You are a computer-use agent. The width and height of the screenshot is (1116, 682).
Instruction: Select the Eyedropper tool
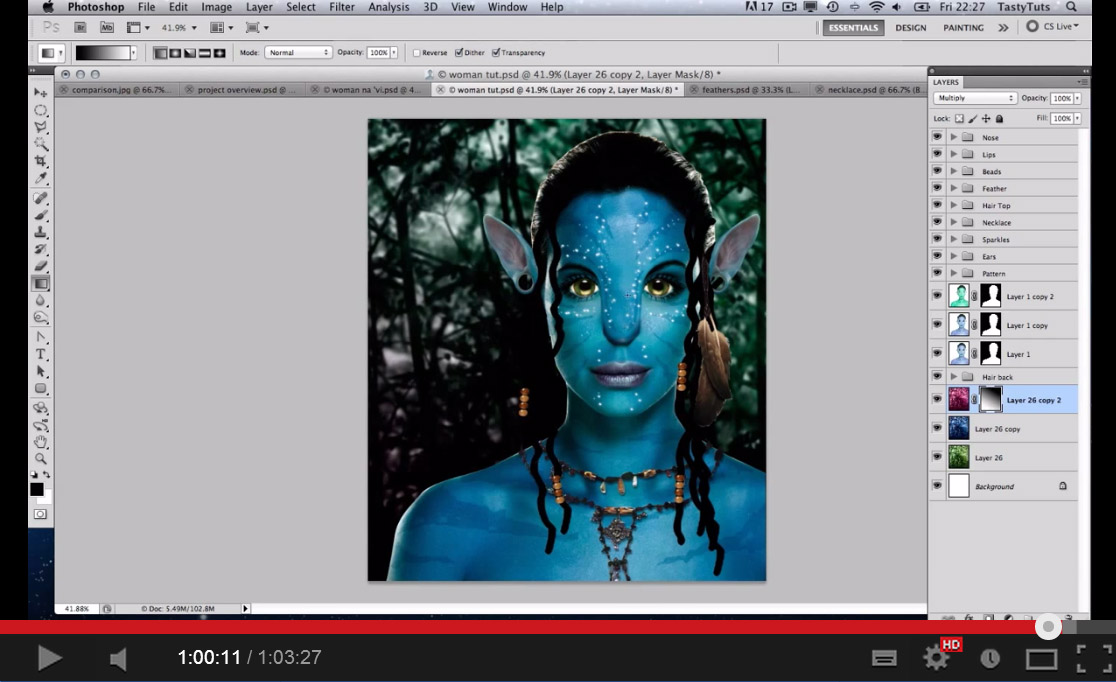[41, 178]
